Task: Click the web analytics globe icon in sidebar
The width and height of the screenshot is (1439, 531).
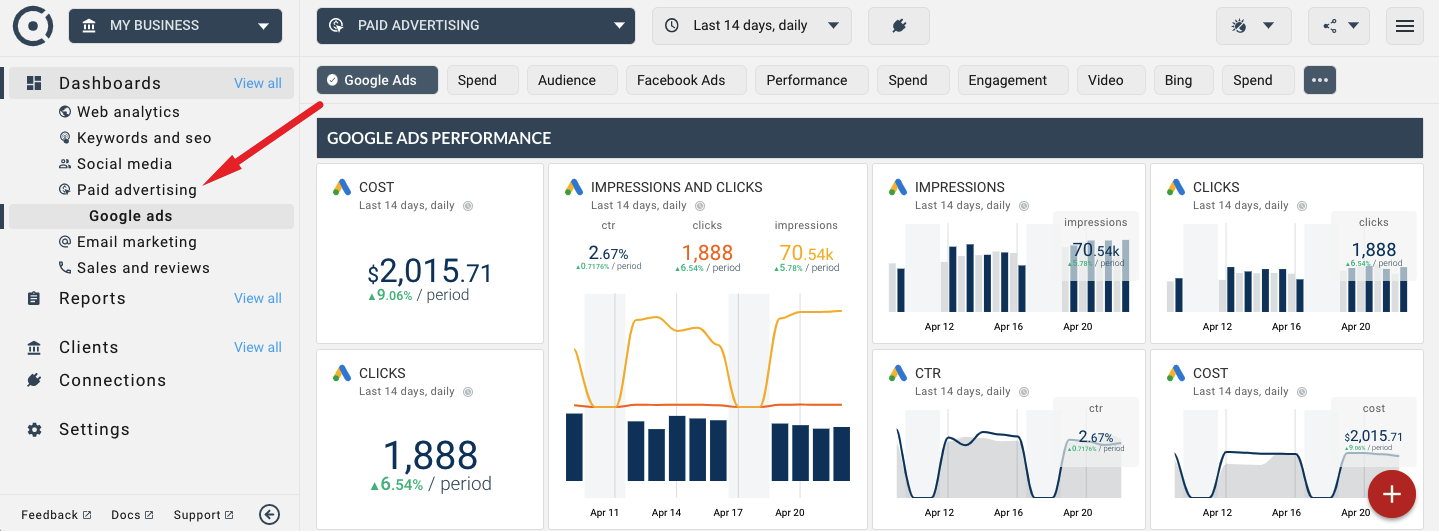Action: point(65,112)
